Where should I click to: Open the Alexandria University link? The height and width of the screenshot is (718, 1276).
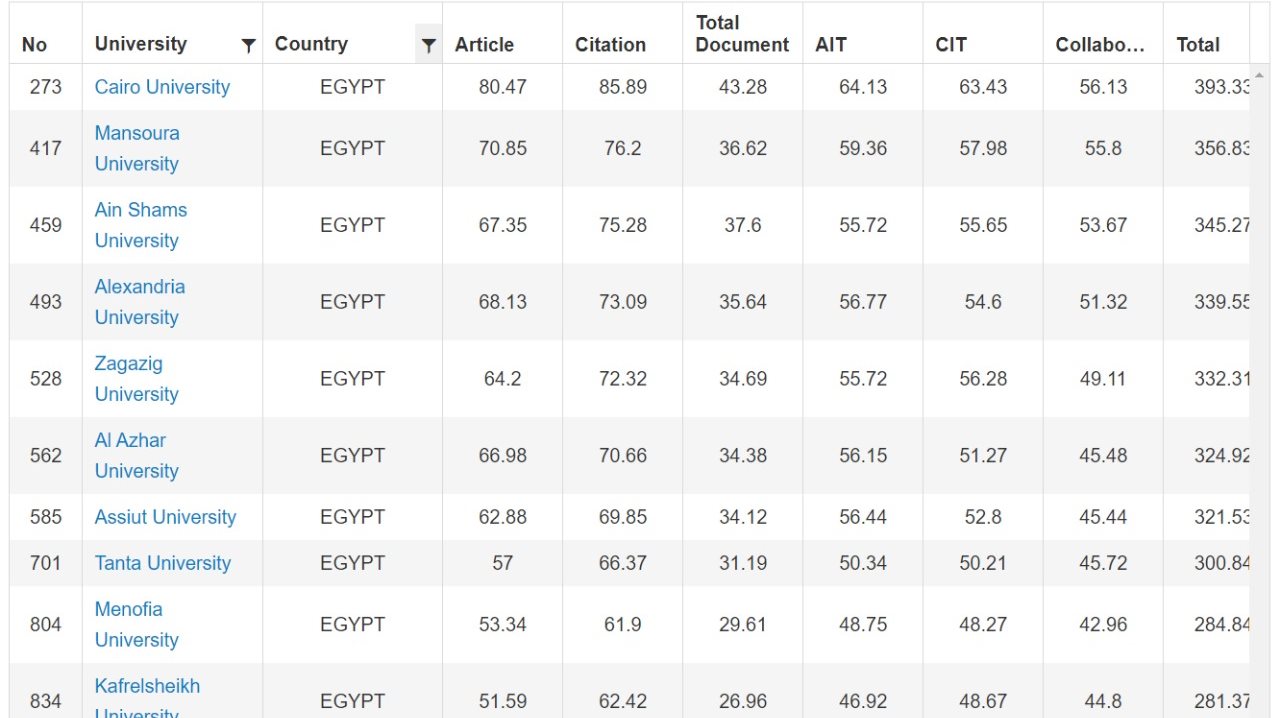[140, 302]
